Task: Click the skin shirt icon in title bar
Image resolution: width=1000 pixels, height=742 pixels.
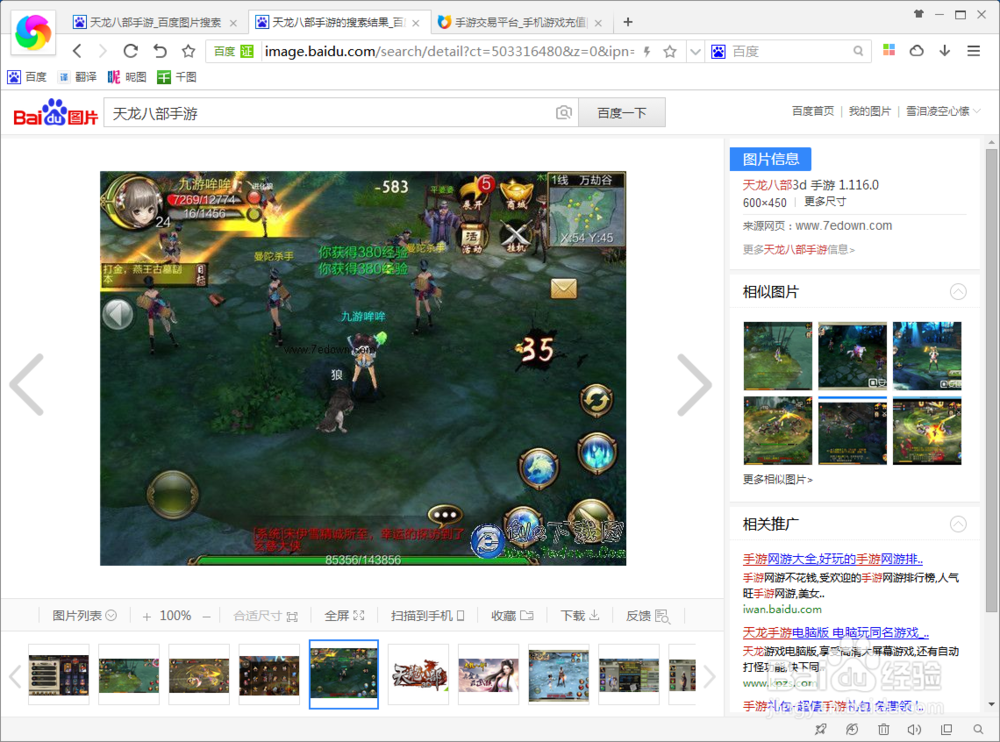Action: click(x=918, y=13)
